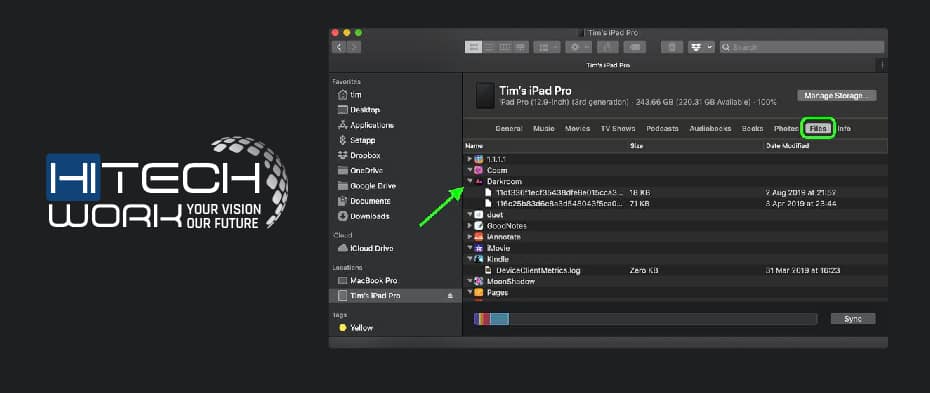This screenshot has width=930, height=393.
Task: Click the iMovie app icon in the list
Action: click(479, 248)
